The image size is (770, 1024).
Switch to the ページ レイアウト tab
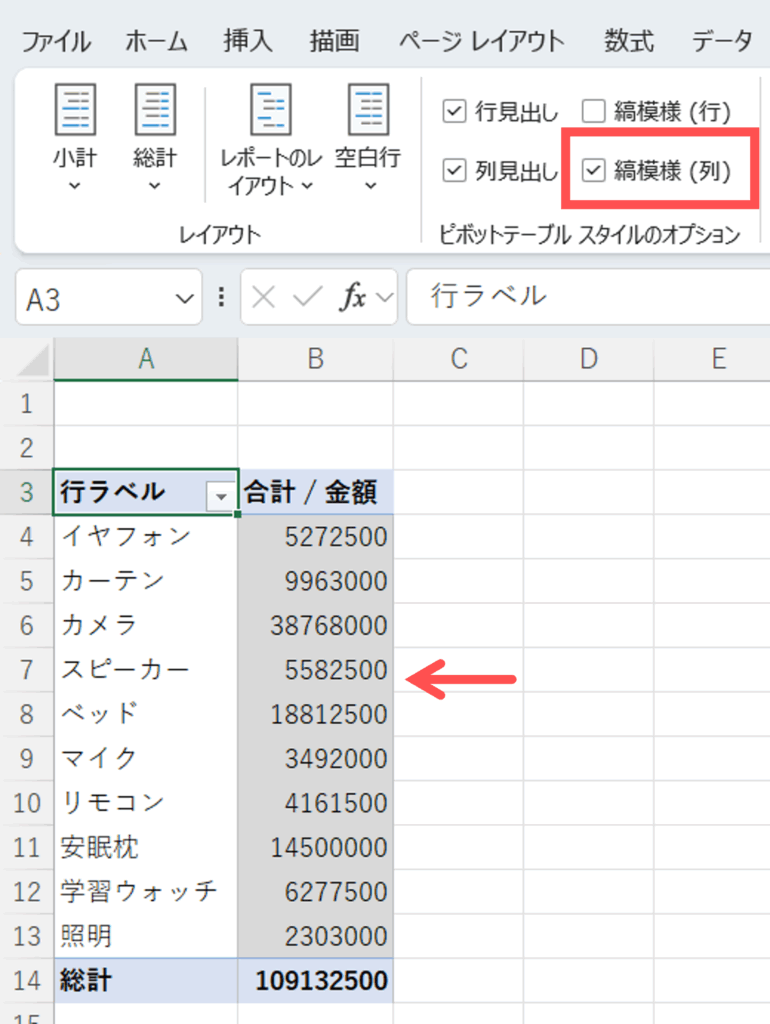click(x=481, y=41)
